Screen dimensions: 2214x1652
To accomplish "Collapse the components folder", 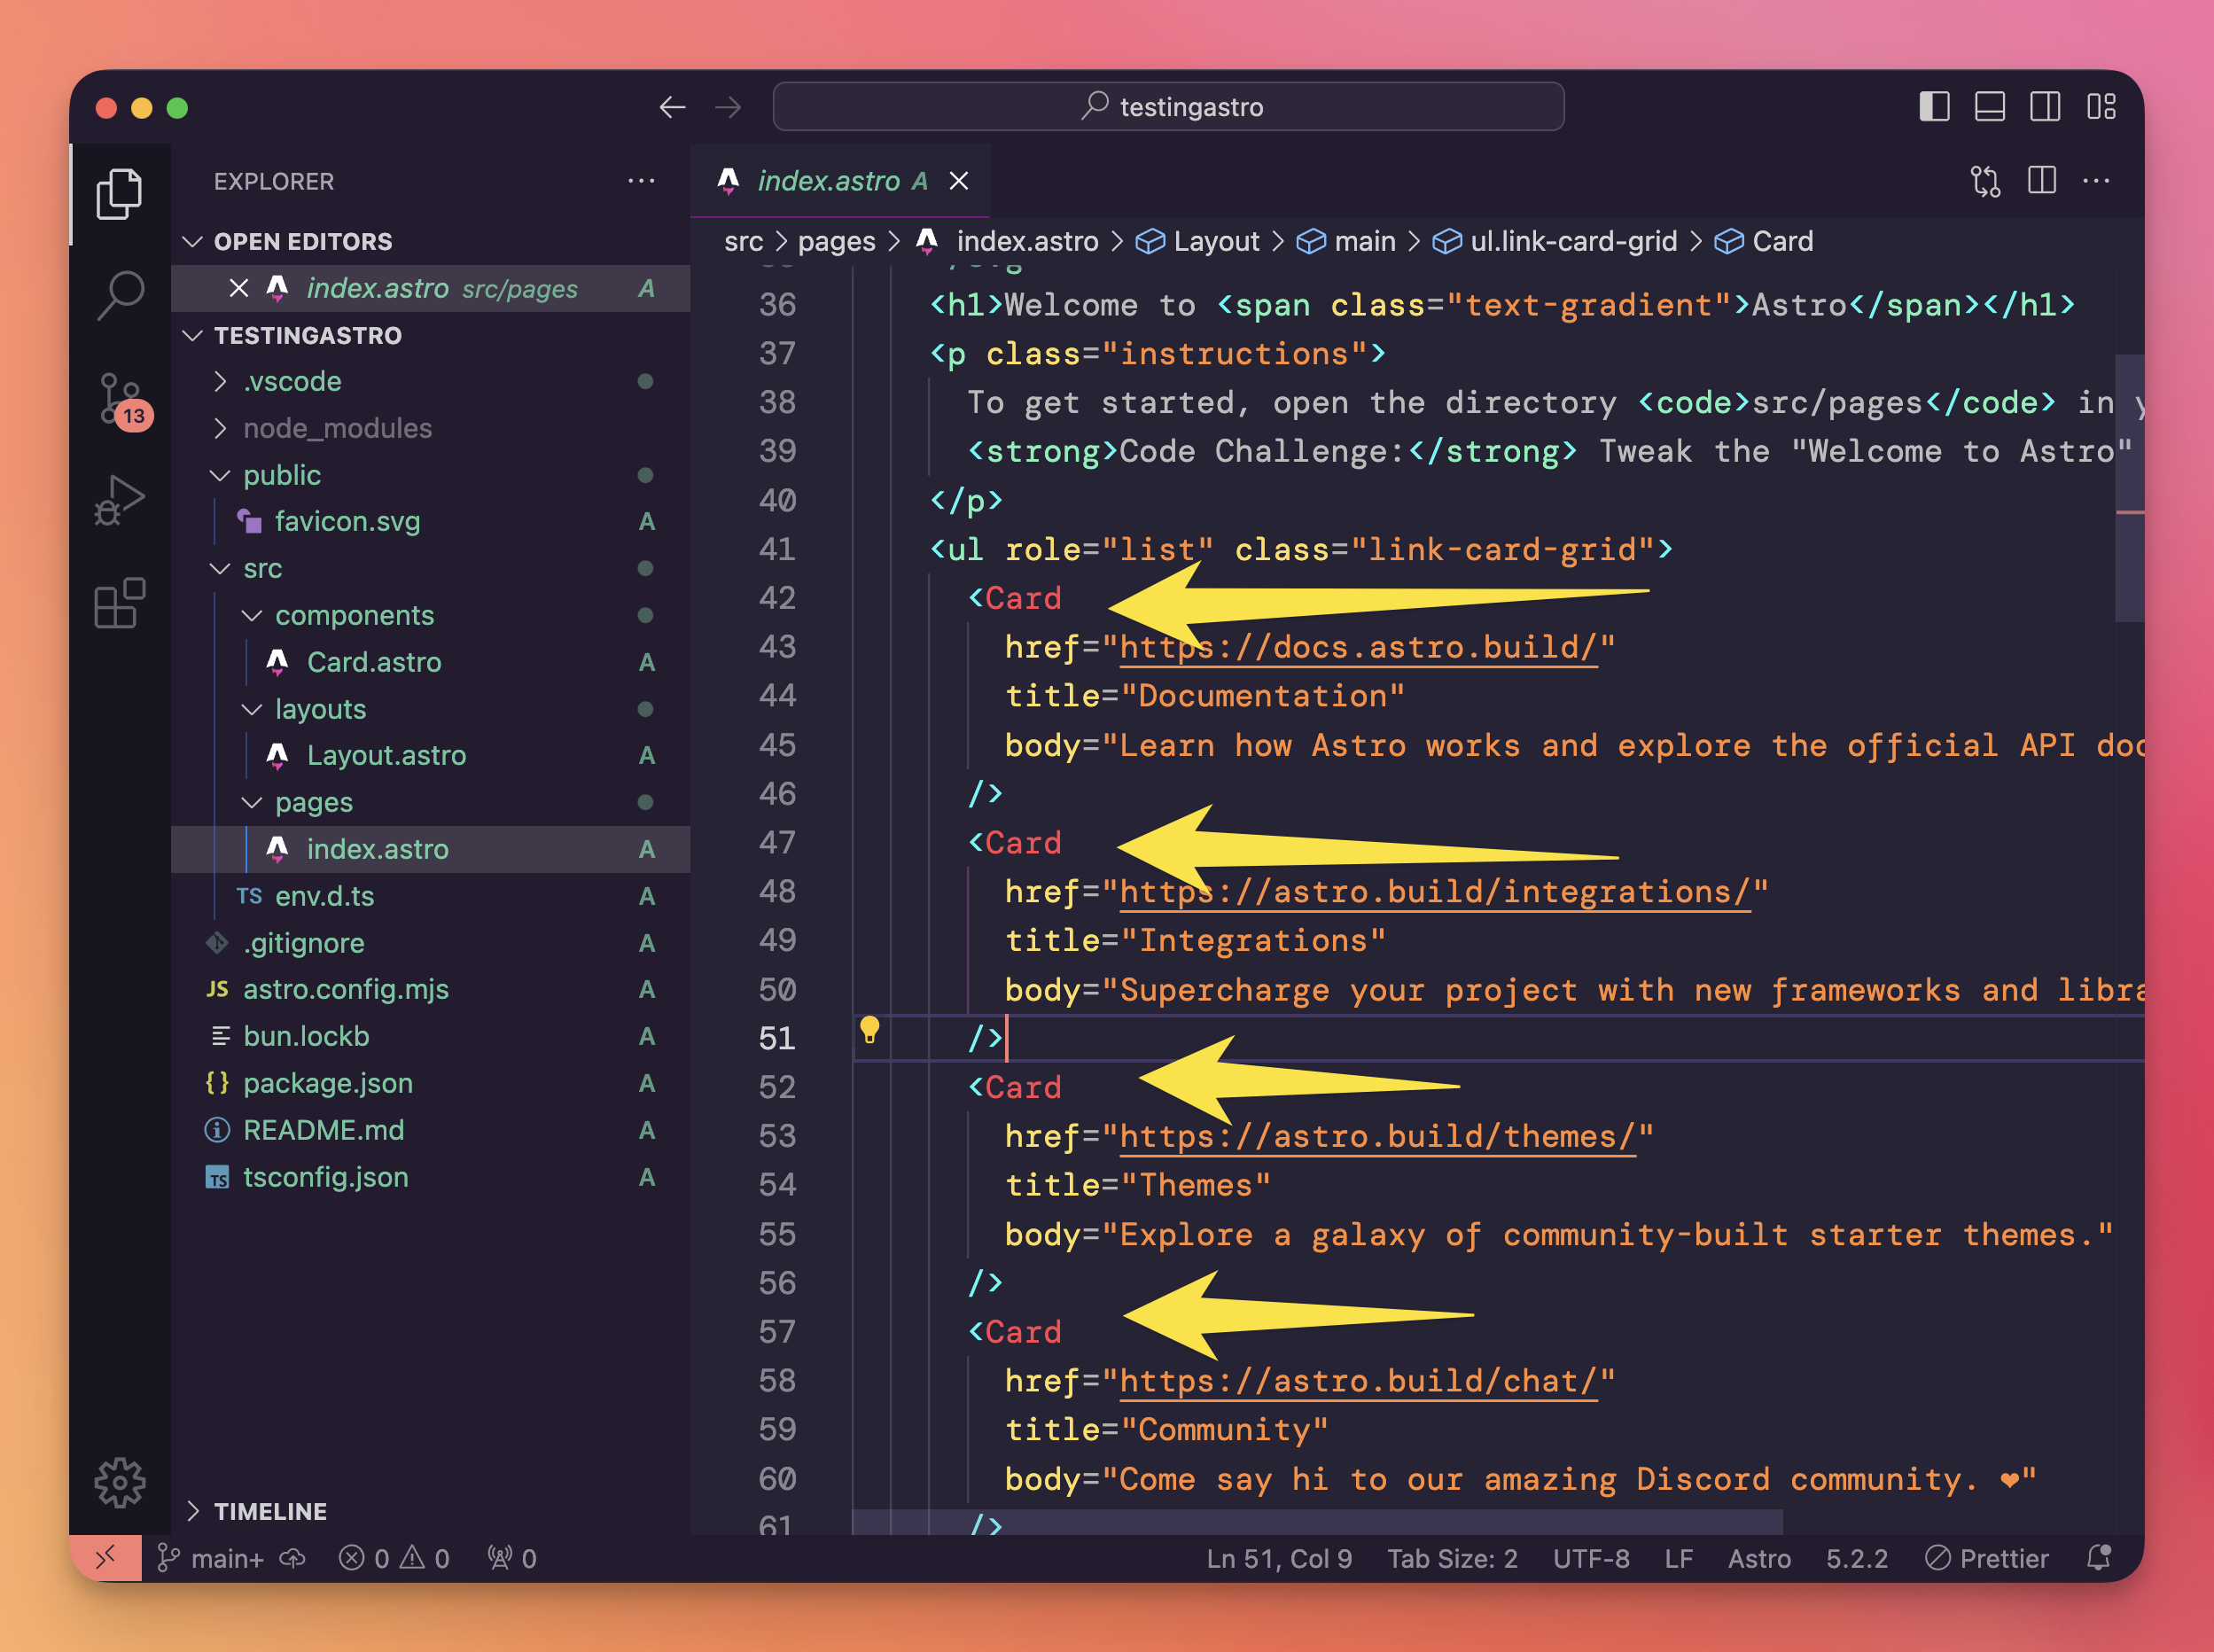I will [354, 615].
